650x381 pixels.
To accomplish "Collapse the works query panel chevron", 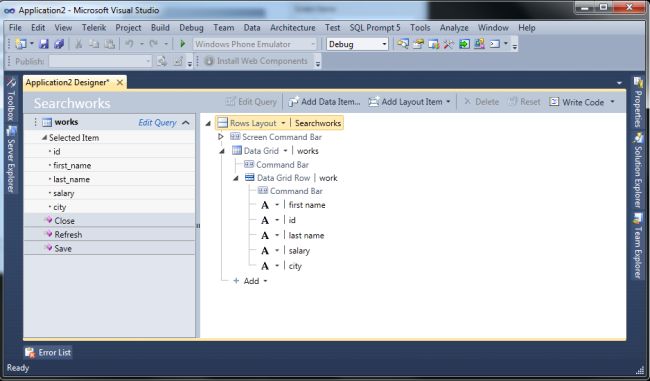I will point(186,123).
